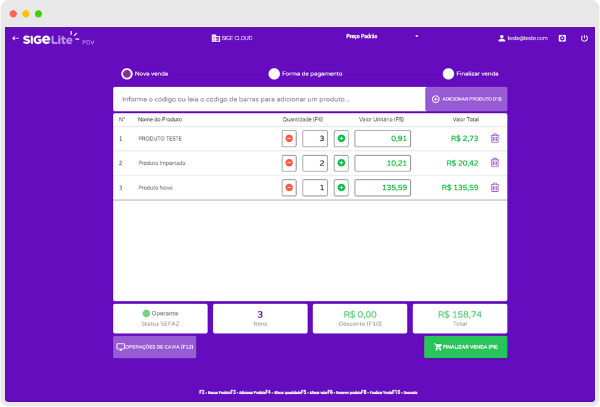Decrease quantity of PRODUTO TESTE
Viewport: 600px width, 407px height.
(x=289, y=138)
